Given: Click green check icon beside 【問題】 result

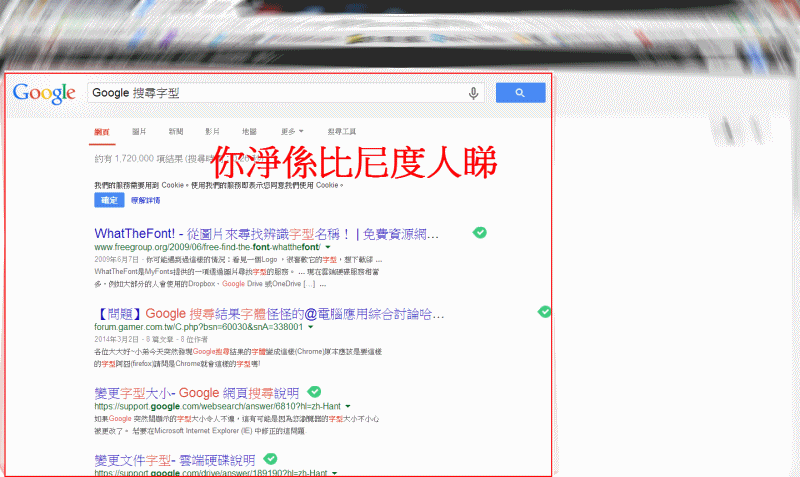Looking at the screenshot, I should tap(544, 312).
